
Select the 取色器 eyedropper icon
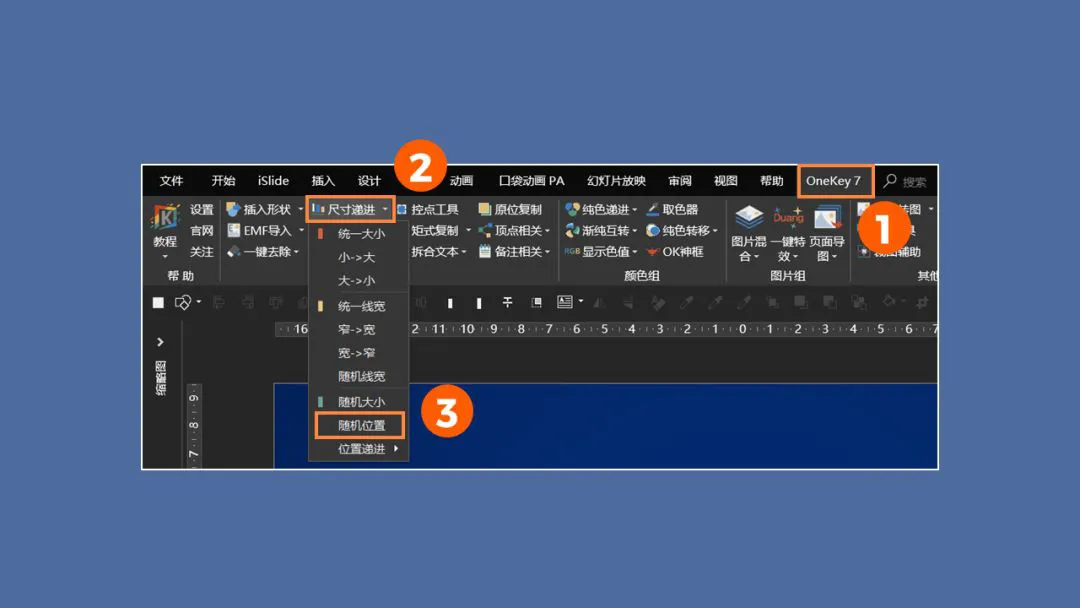[x=652, y=209]
